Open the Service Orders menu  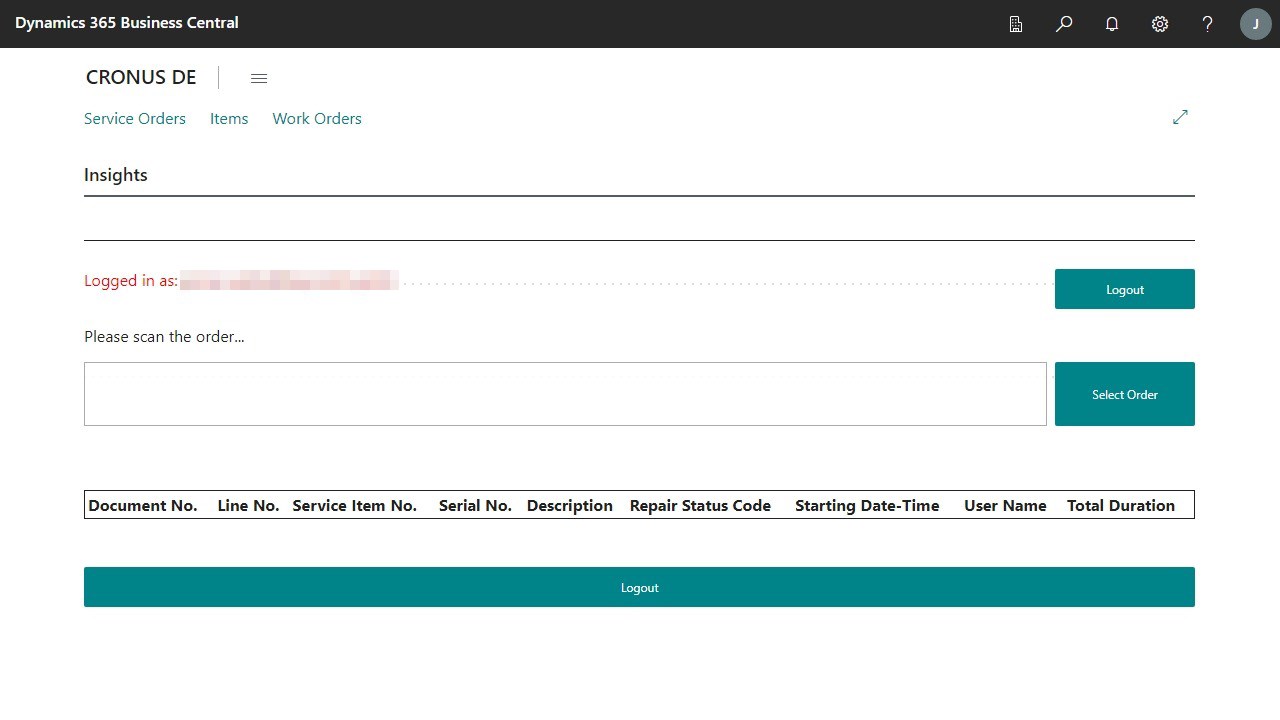[x=135, y=118]
